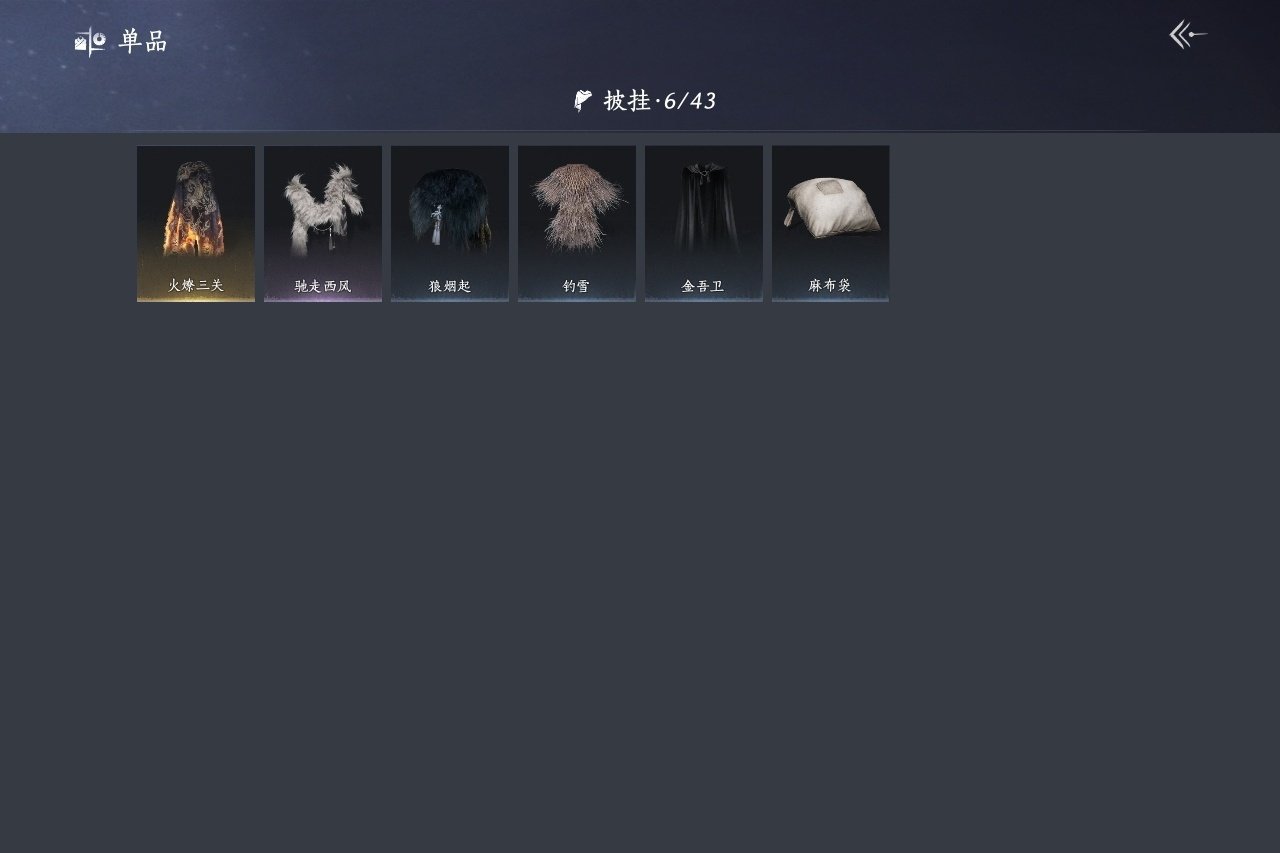The height and width of the screenshot is (853, 1280).
Task: Click the 披挂 cape category icon
Action: [x=583, y=100]
